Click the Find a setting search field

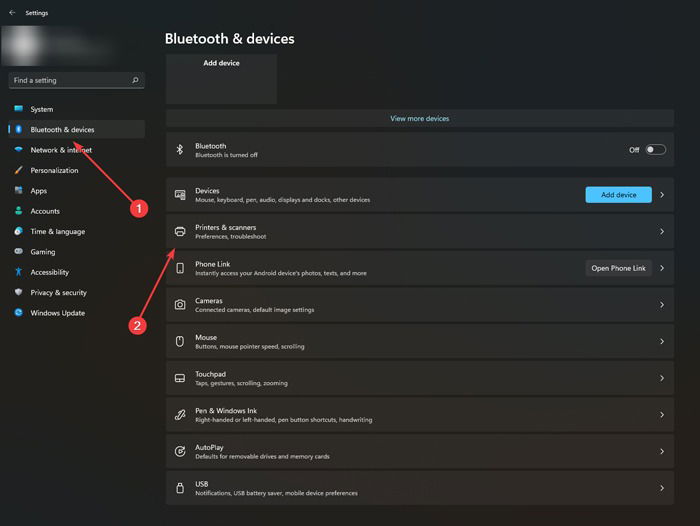(76, 80)
